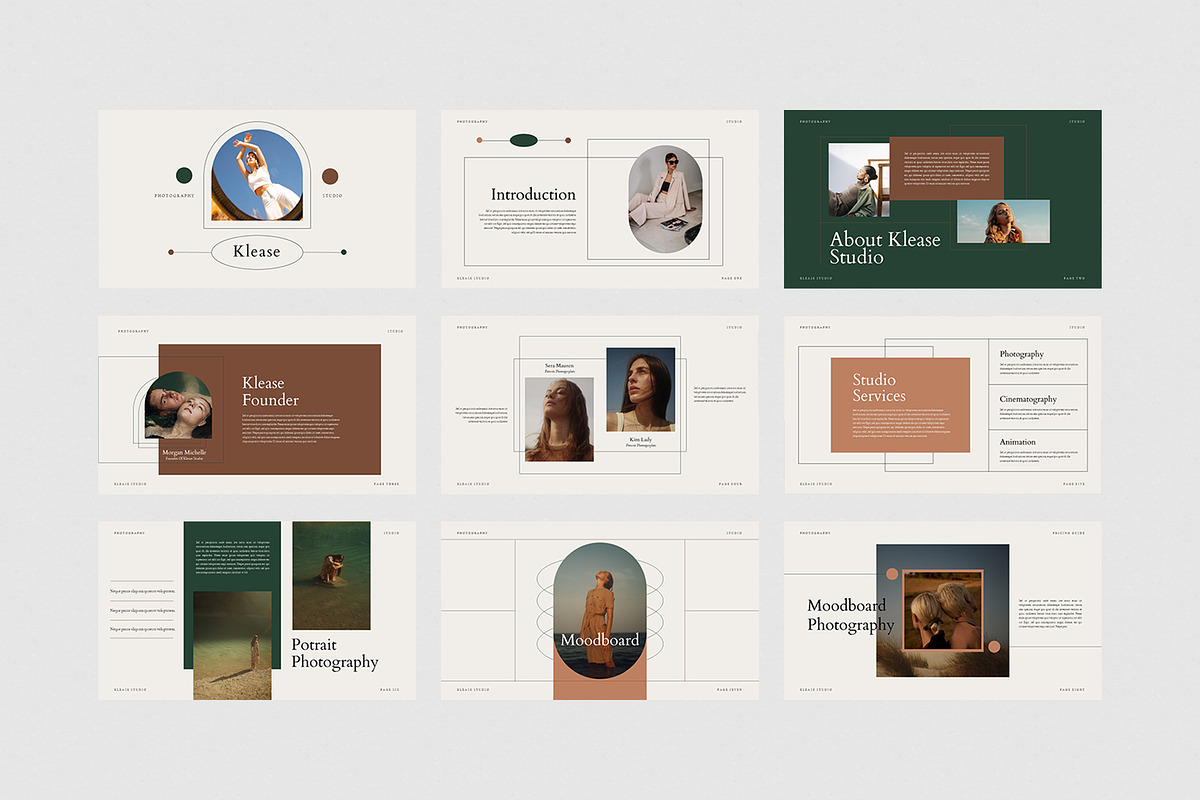Select the arched photo of two faces side by side
Image resolution: width=1200 pixels, height=800 pixels.
point(178,405)
